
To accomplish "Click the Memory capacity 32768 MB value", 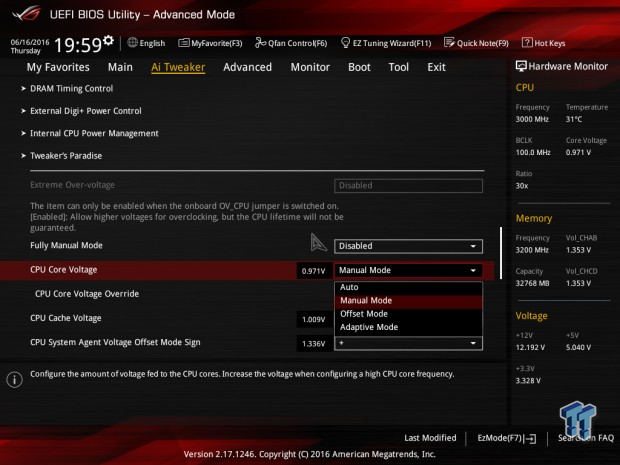I will point(533,284).
